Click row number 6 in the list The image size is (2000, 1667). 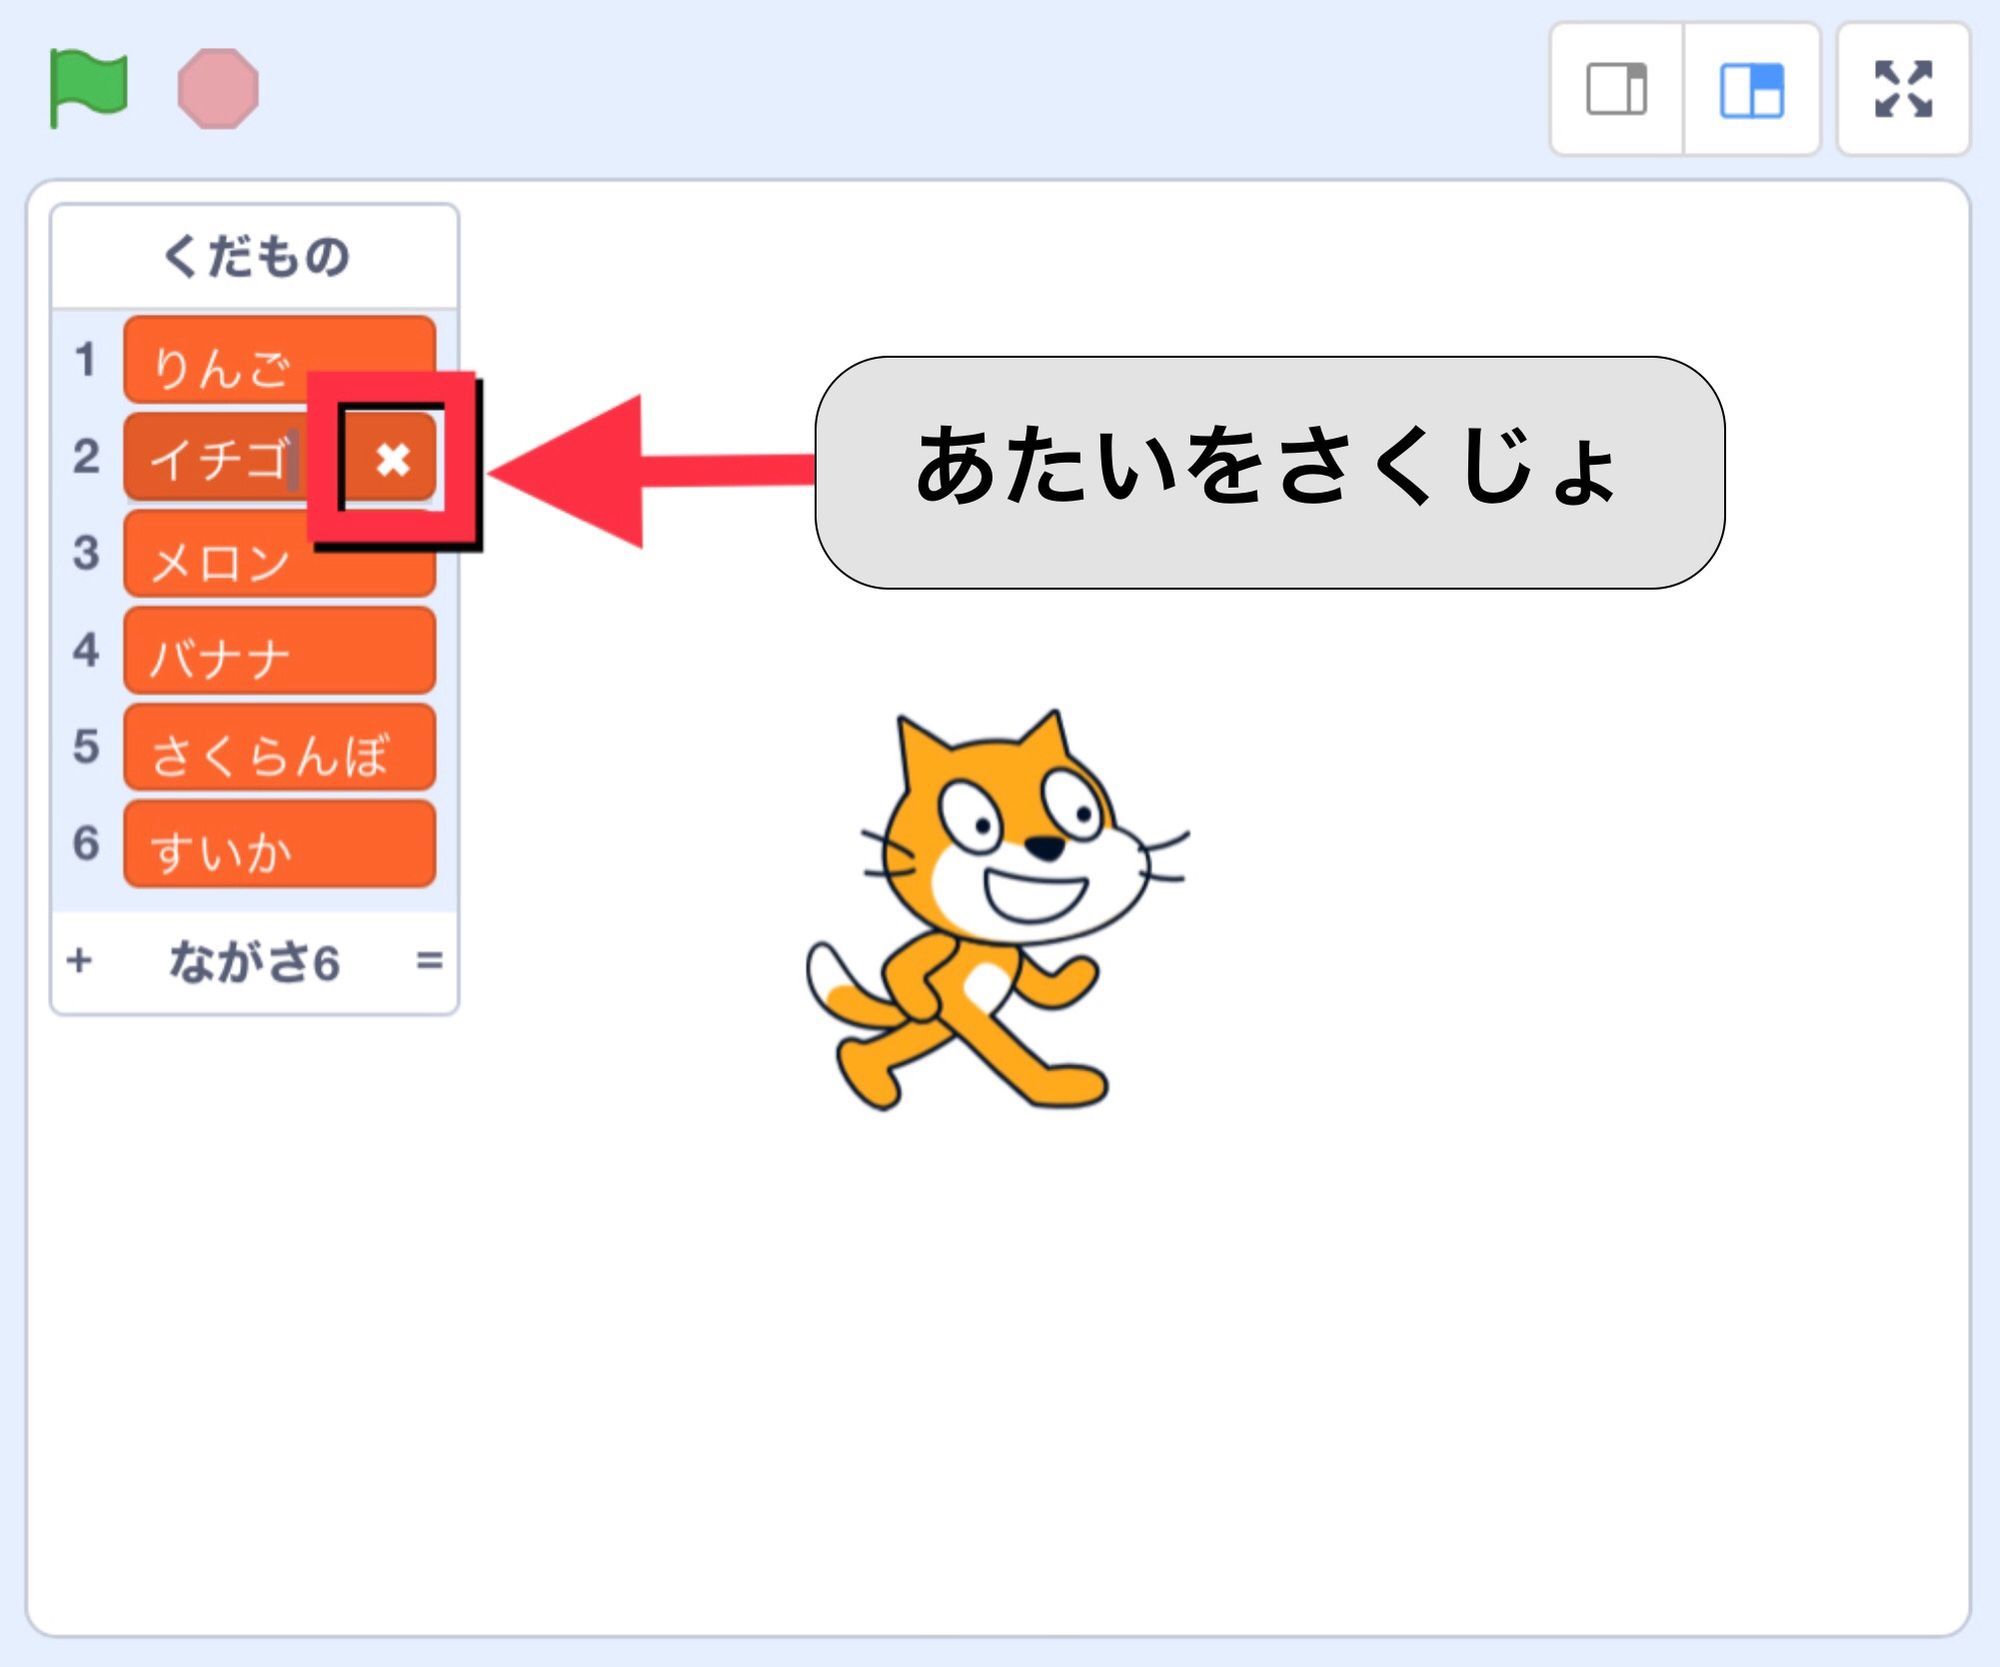tap(86, 844)
